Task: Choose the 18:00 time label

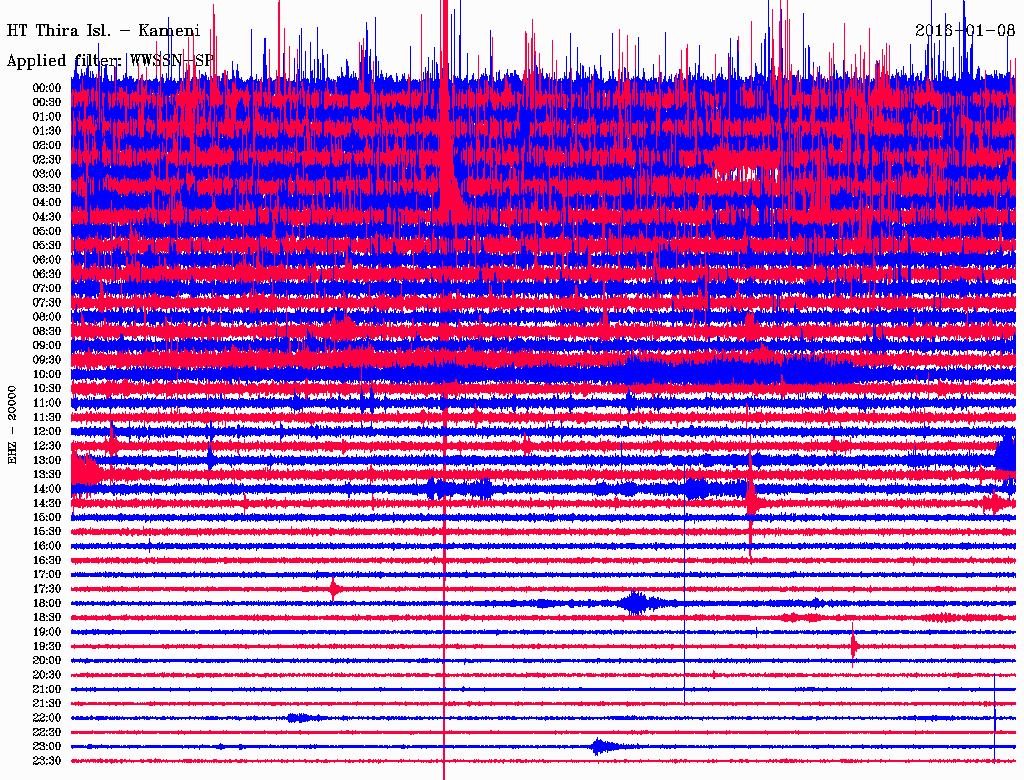Action: (x=47, y=603)
